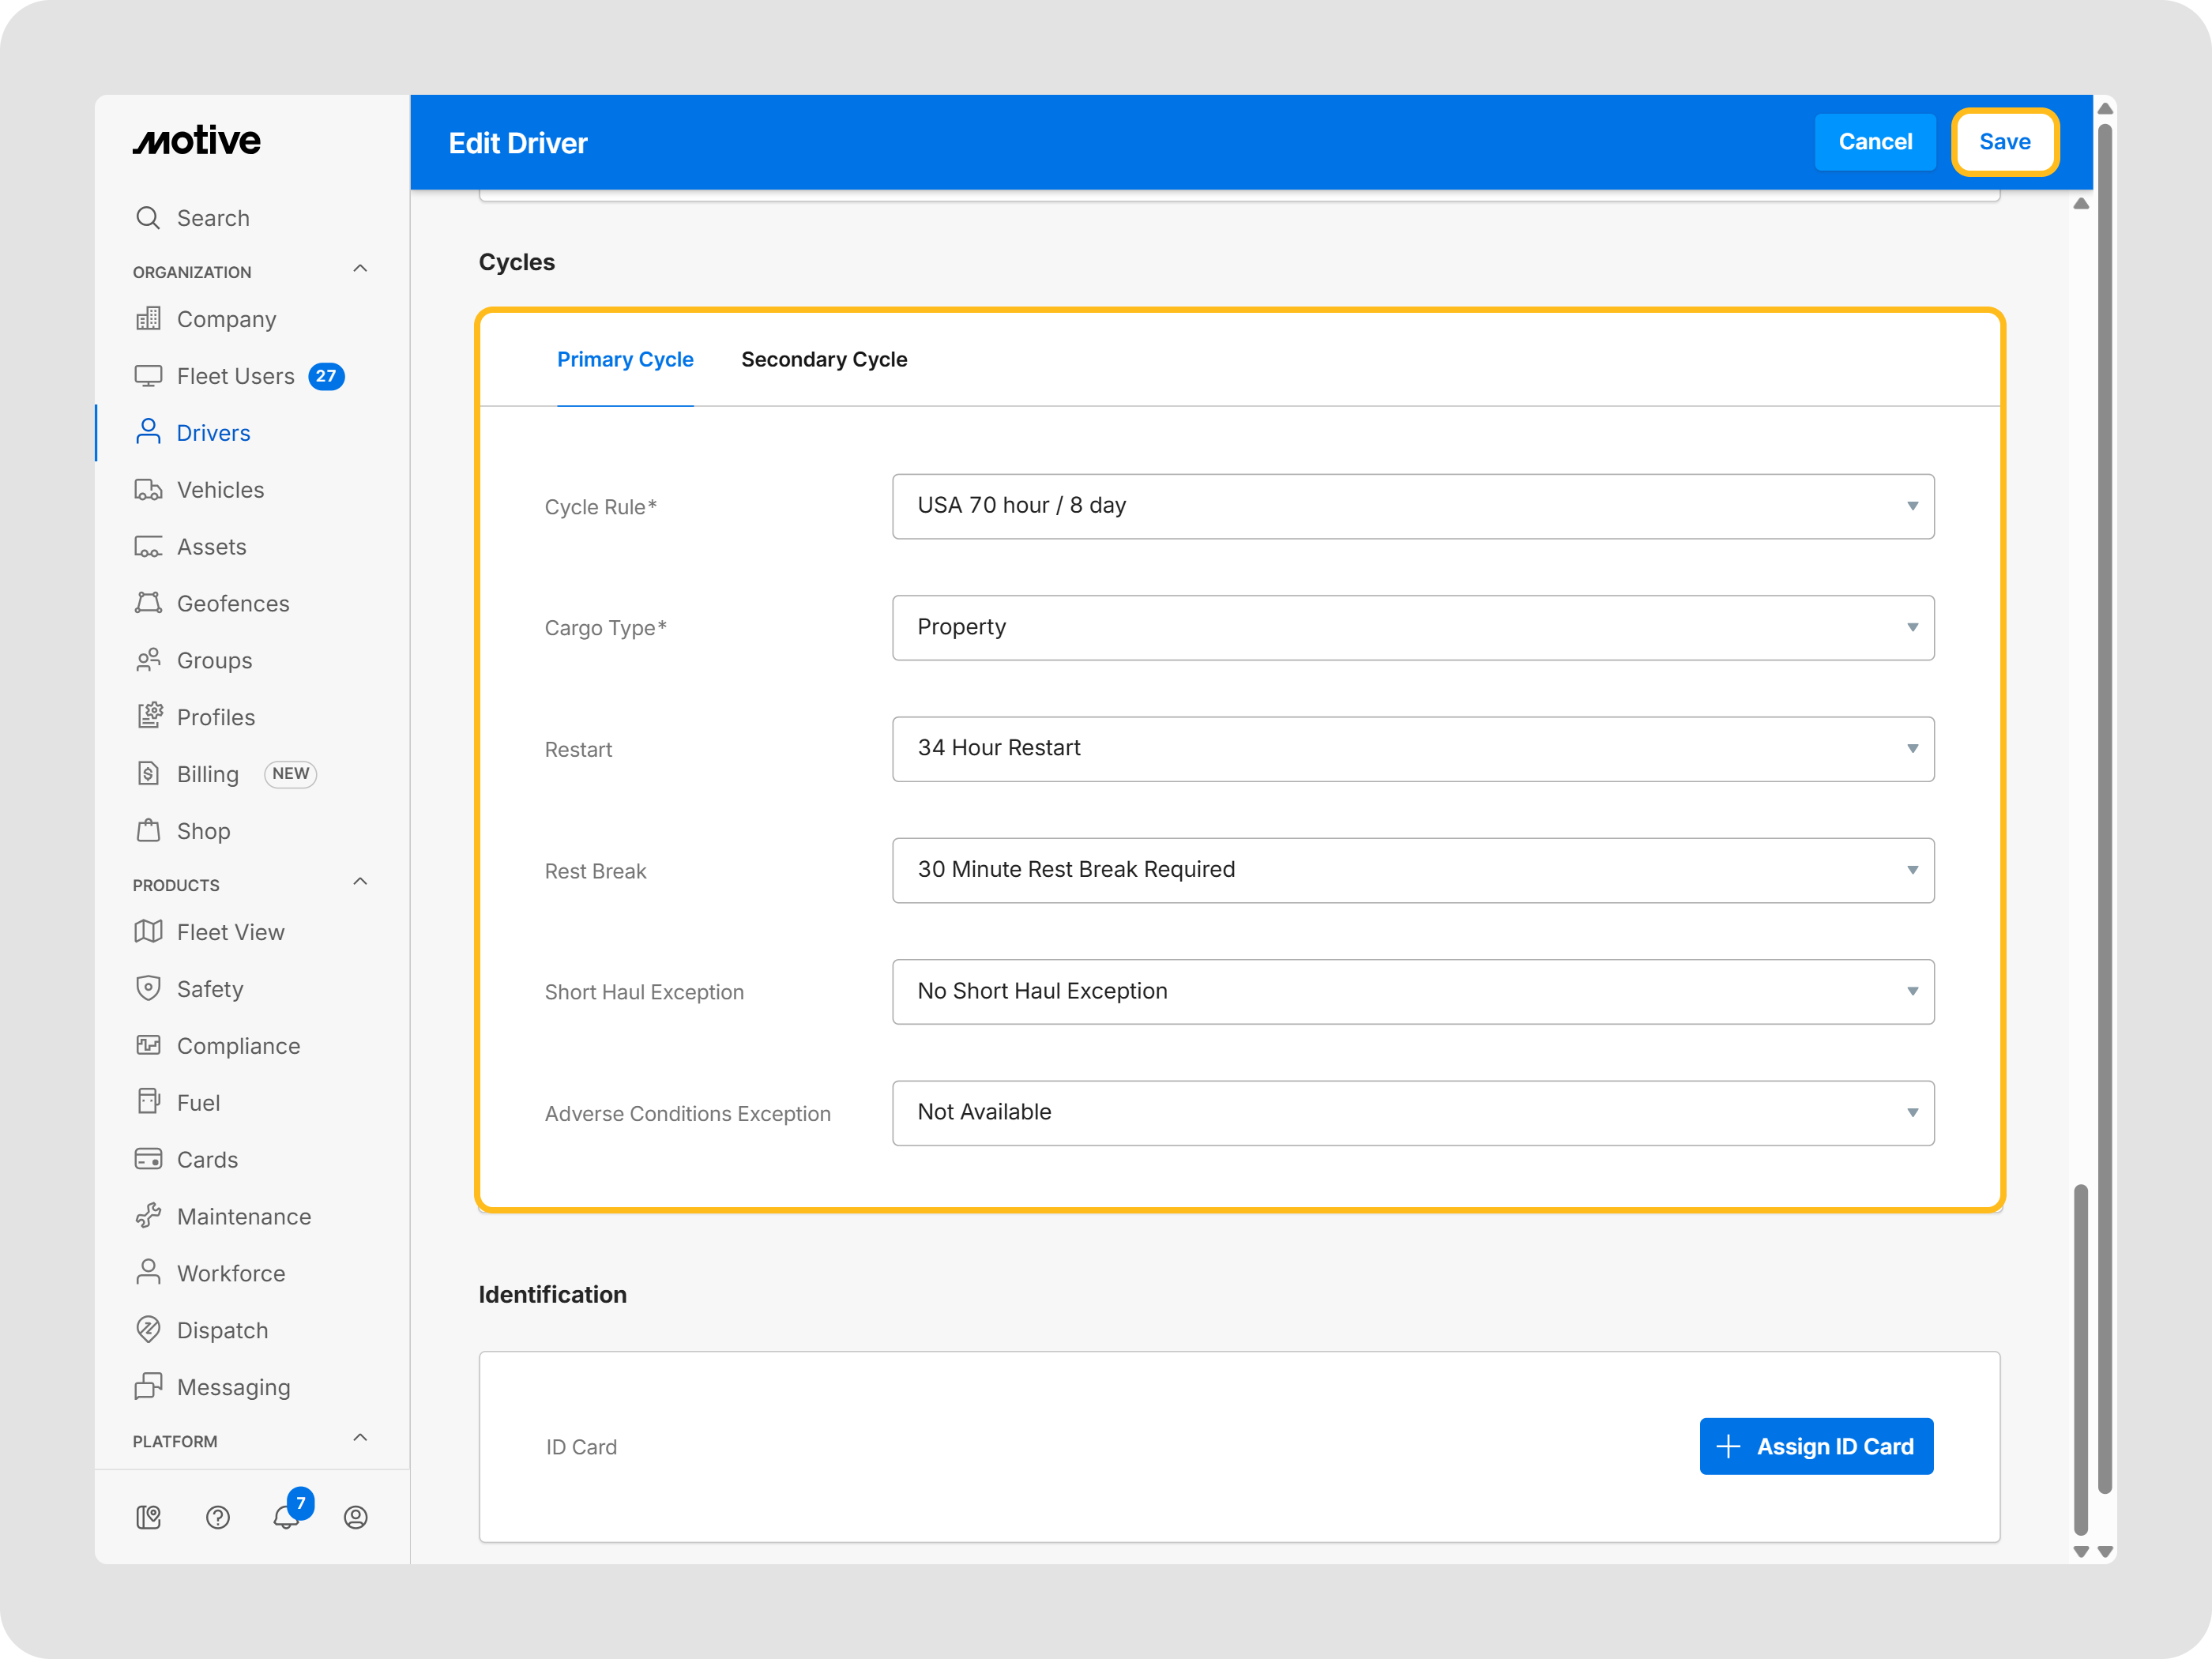
Task: Open user account profile icon
Action: tap(355, 1517)
